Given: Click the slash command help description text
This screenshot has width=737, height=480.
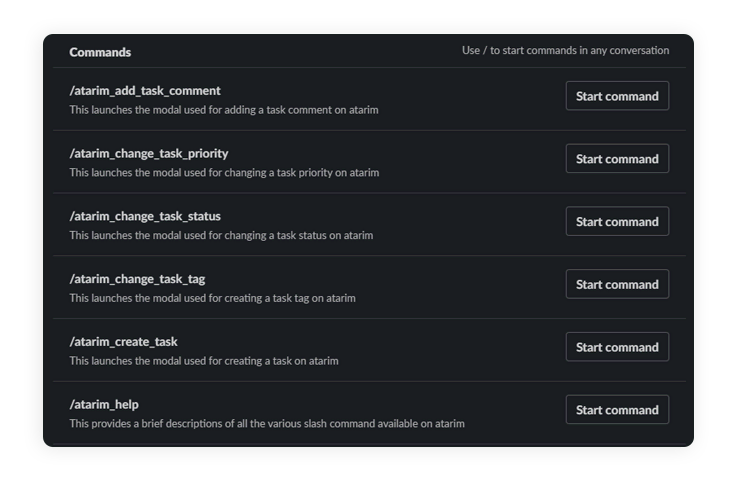Looking at the screenshot, I should click(x=267, y=424).
